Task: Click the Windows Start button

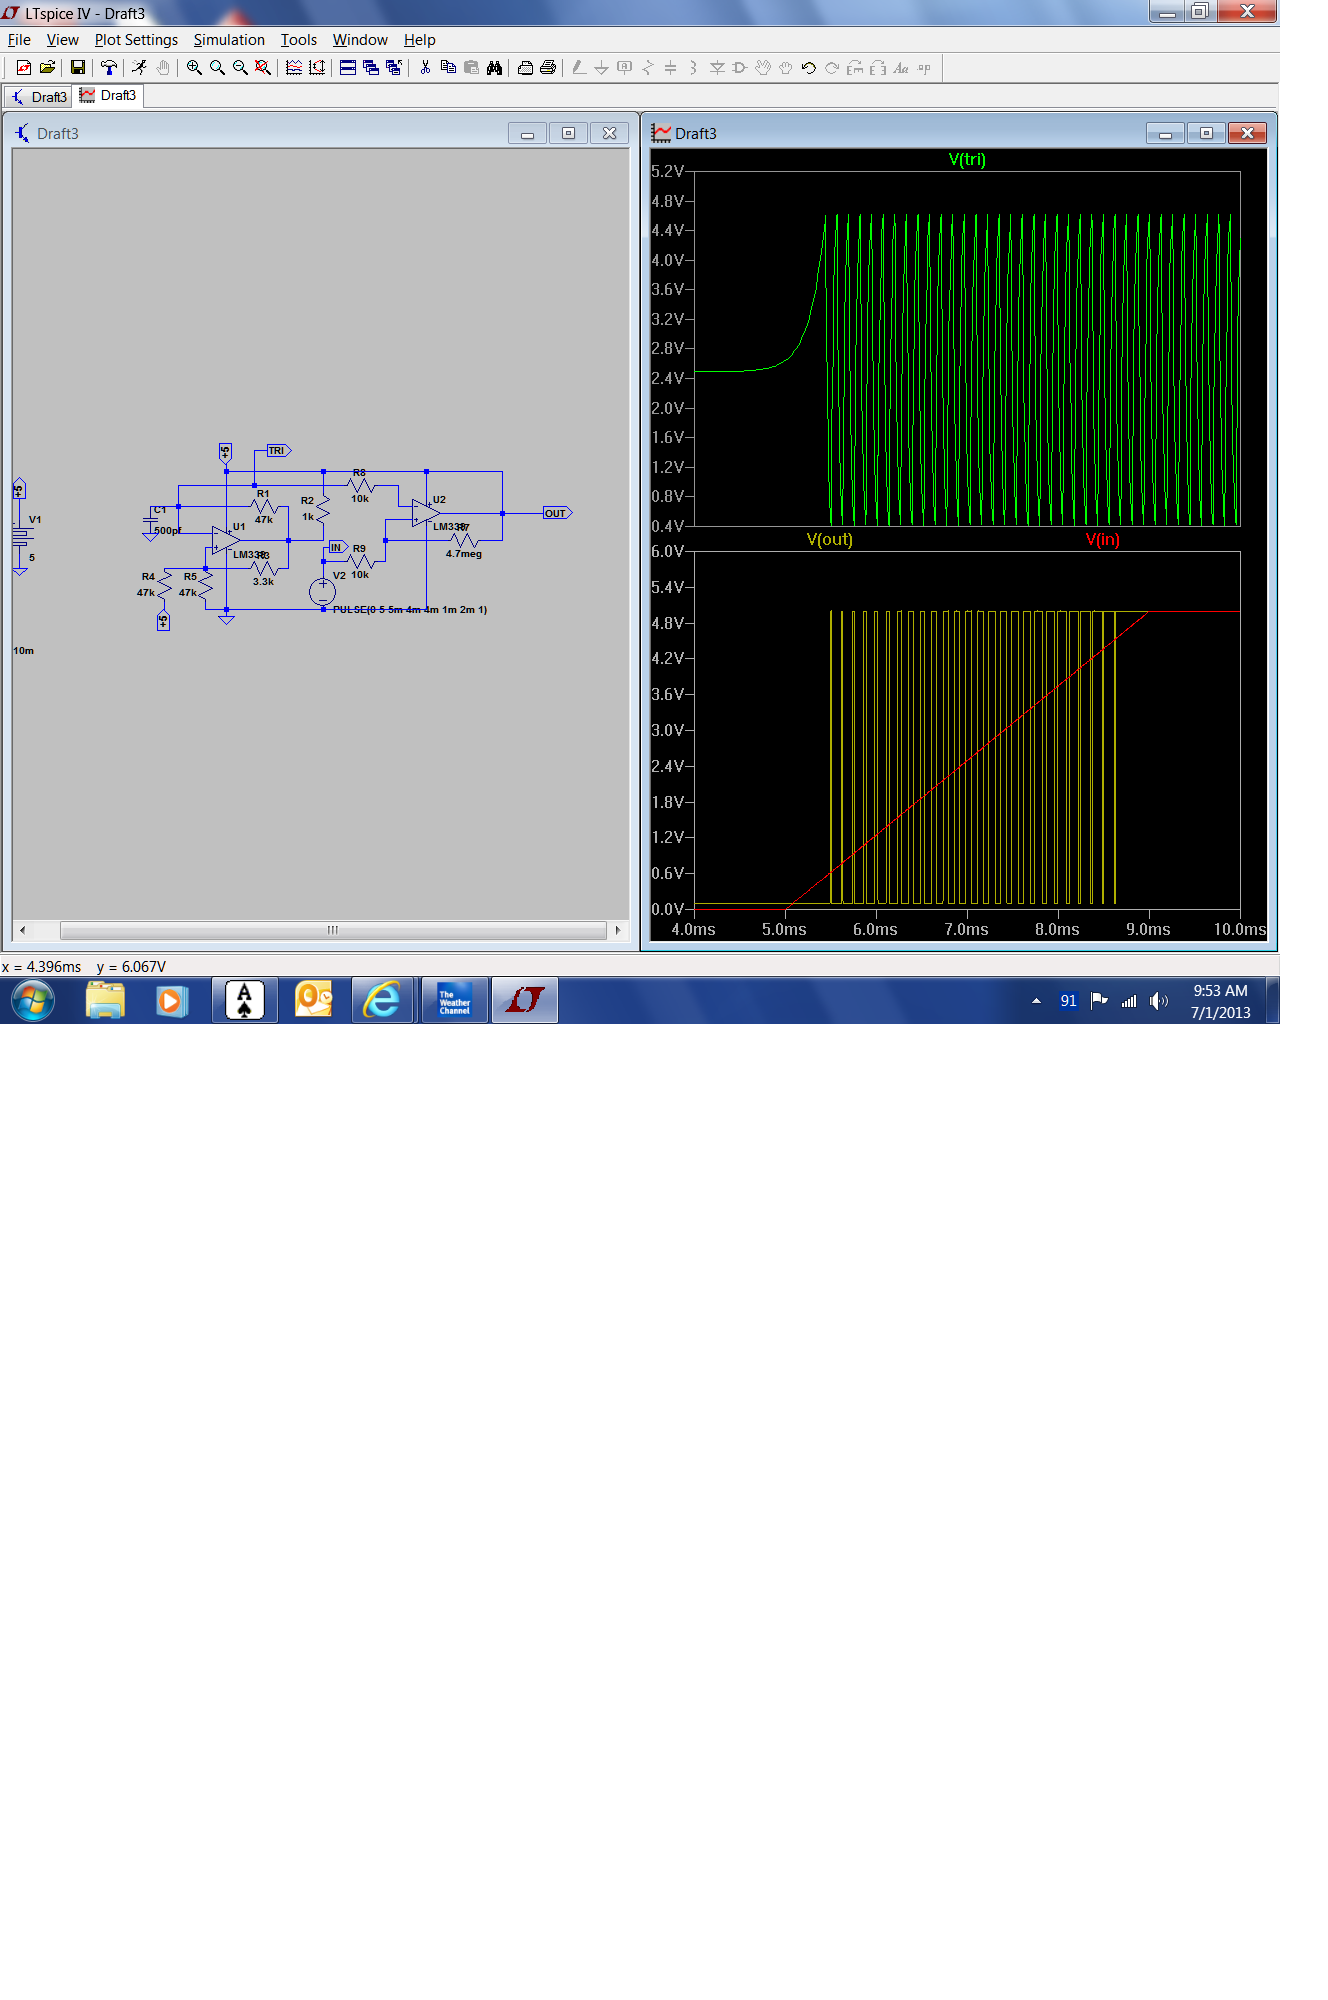Action: click(33, 1000)
